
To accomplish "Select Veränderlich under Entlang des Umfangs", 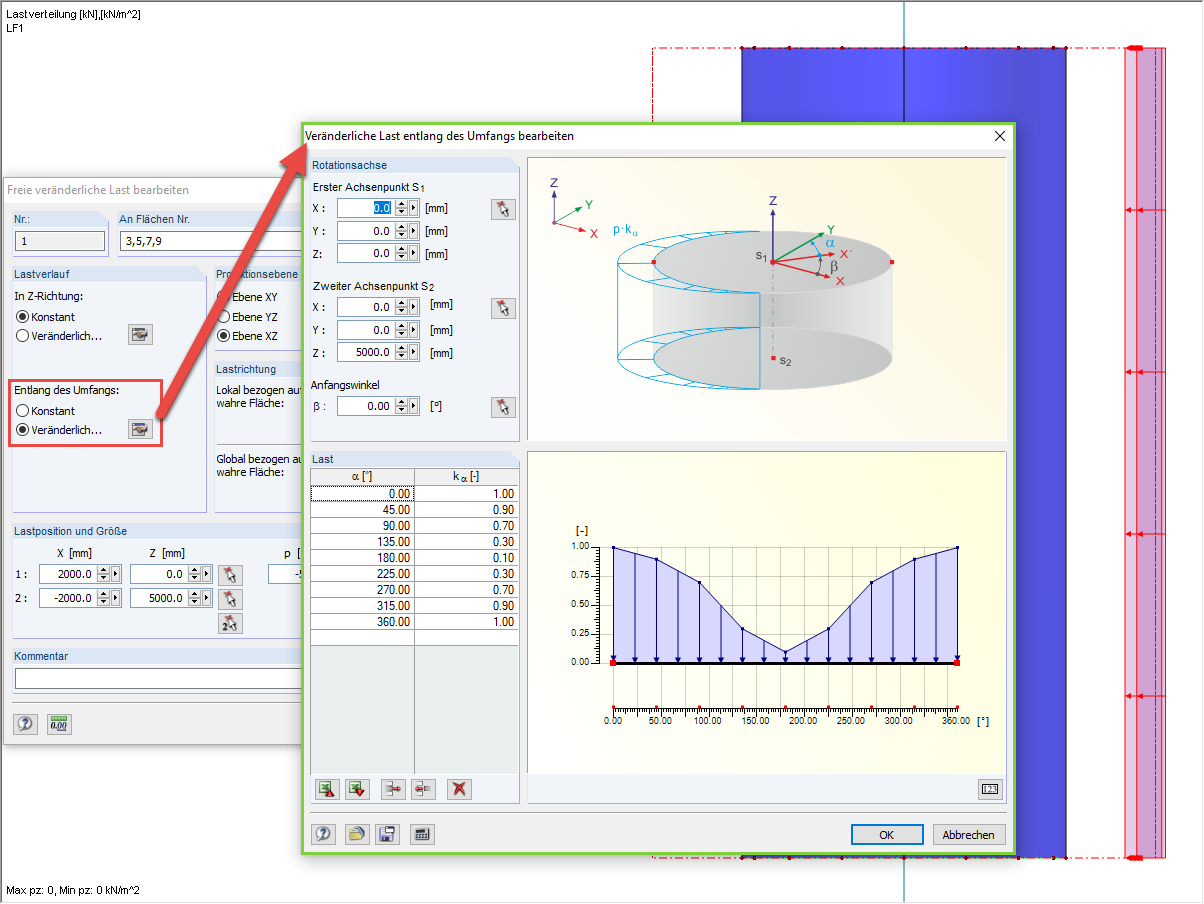I will [x=59, y=430].
